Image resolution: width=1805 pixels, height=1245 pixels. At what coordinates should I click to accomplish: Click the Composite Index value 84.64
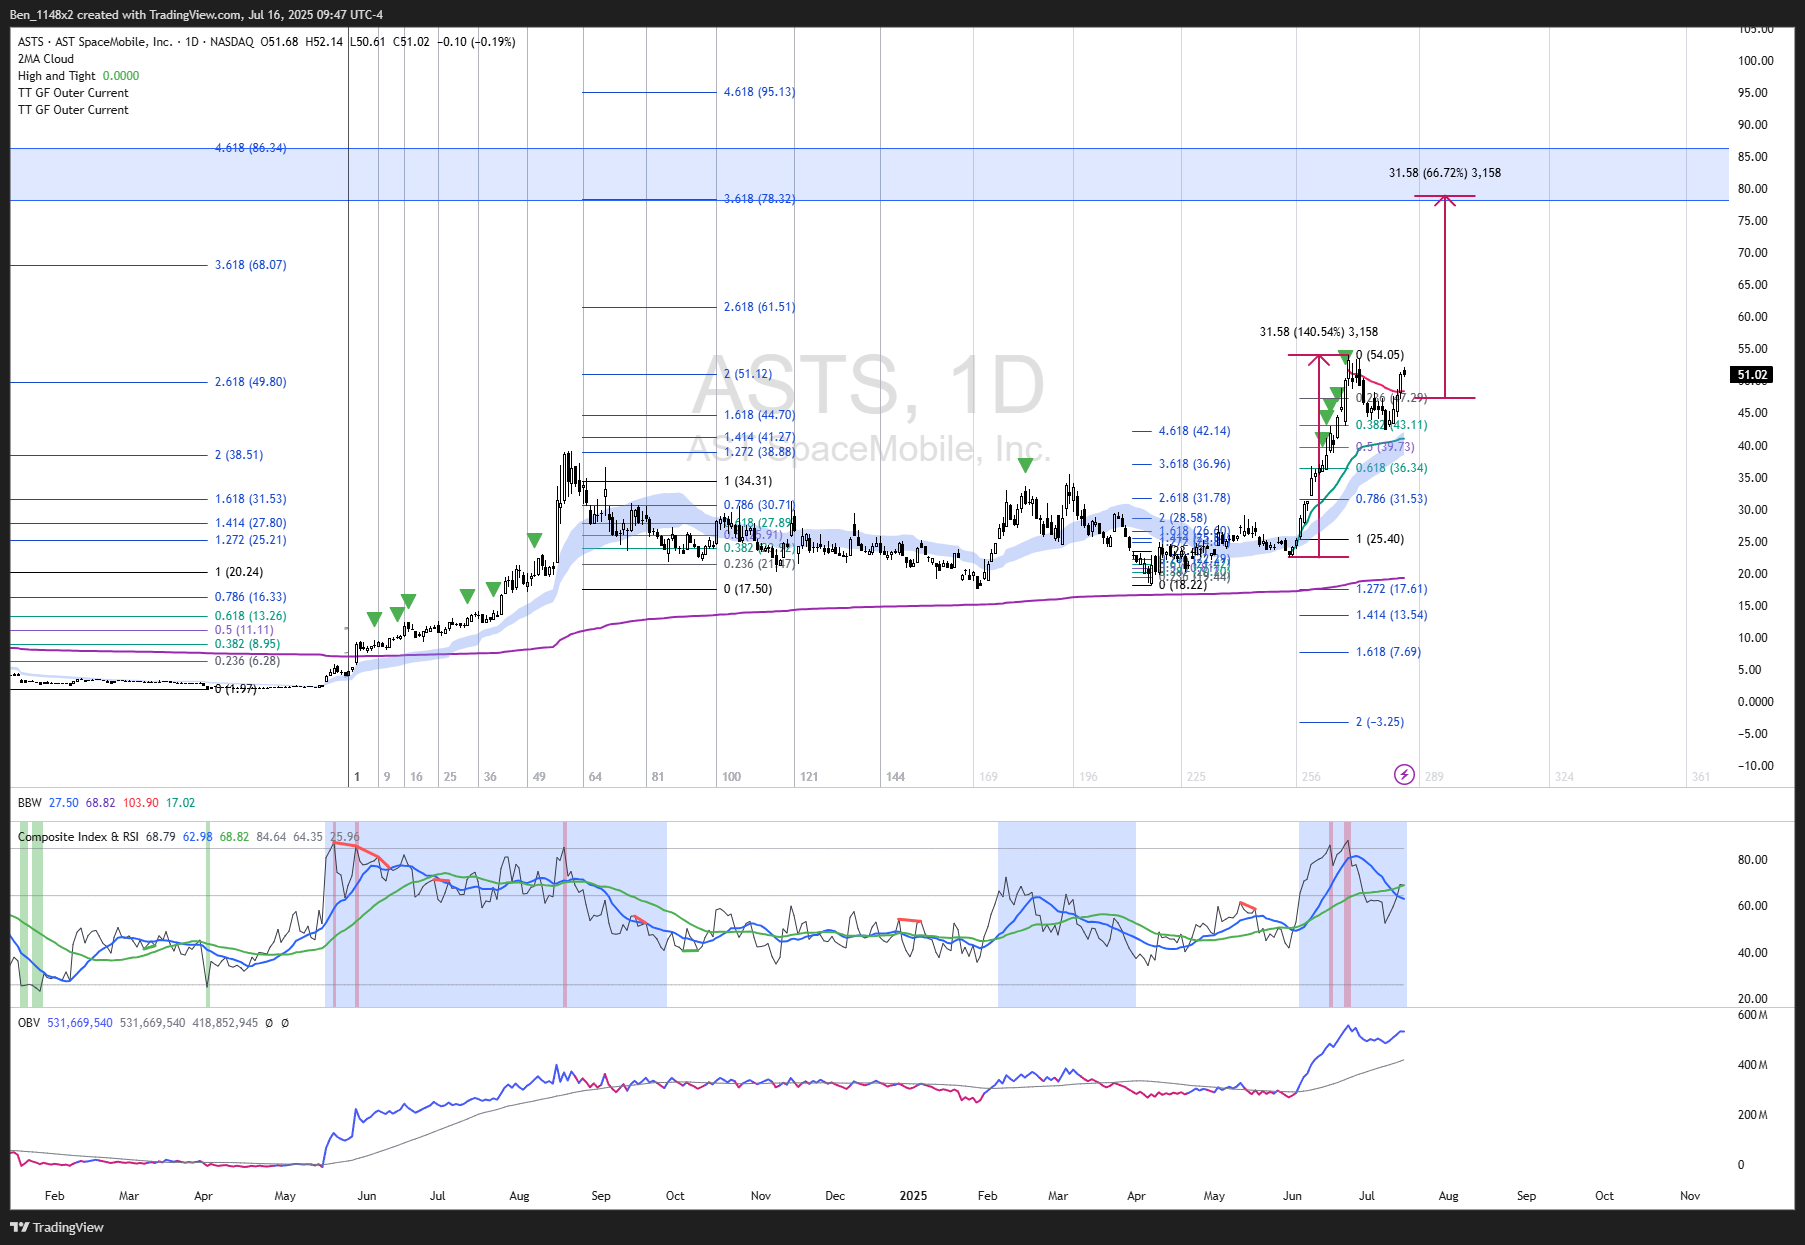coord(271,837)
